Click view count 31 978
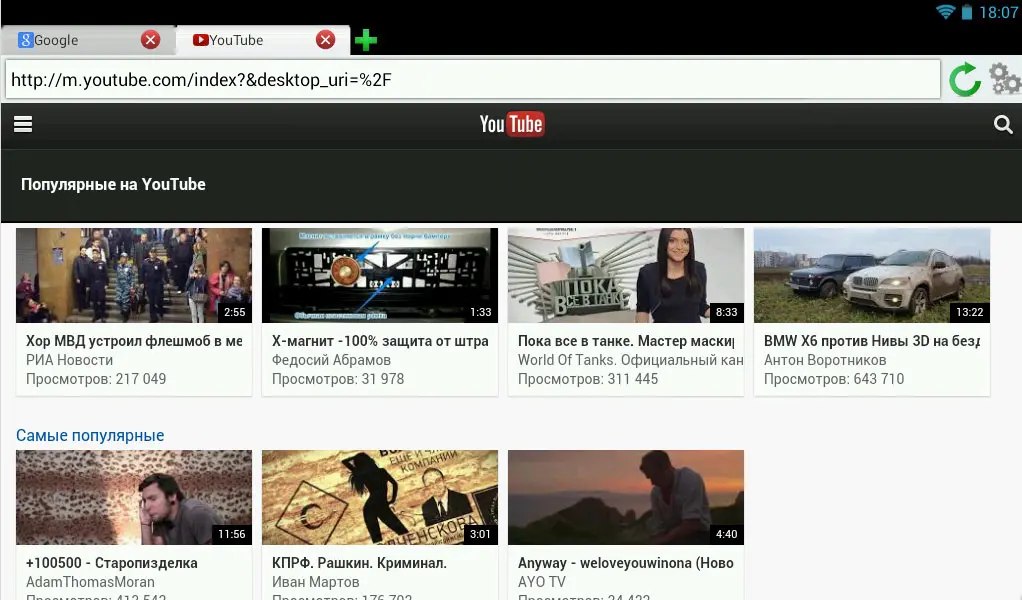The height and width of the screenshot is (600, 1022). 338,379
